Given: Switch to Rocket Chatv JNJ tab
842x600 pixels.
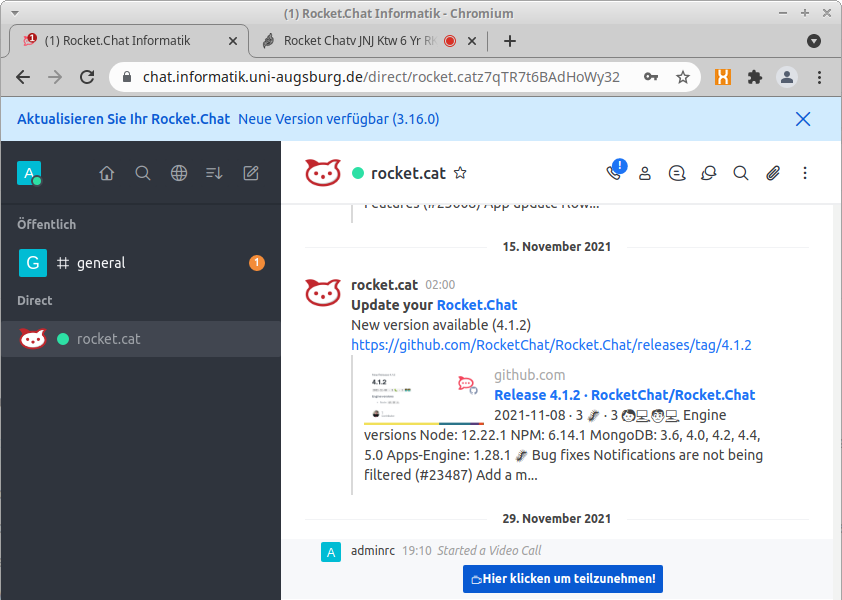Looking at the screenshot, I should (360, 41).
